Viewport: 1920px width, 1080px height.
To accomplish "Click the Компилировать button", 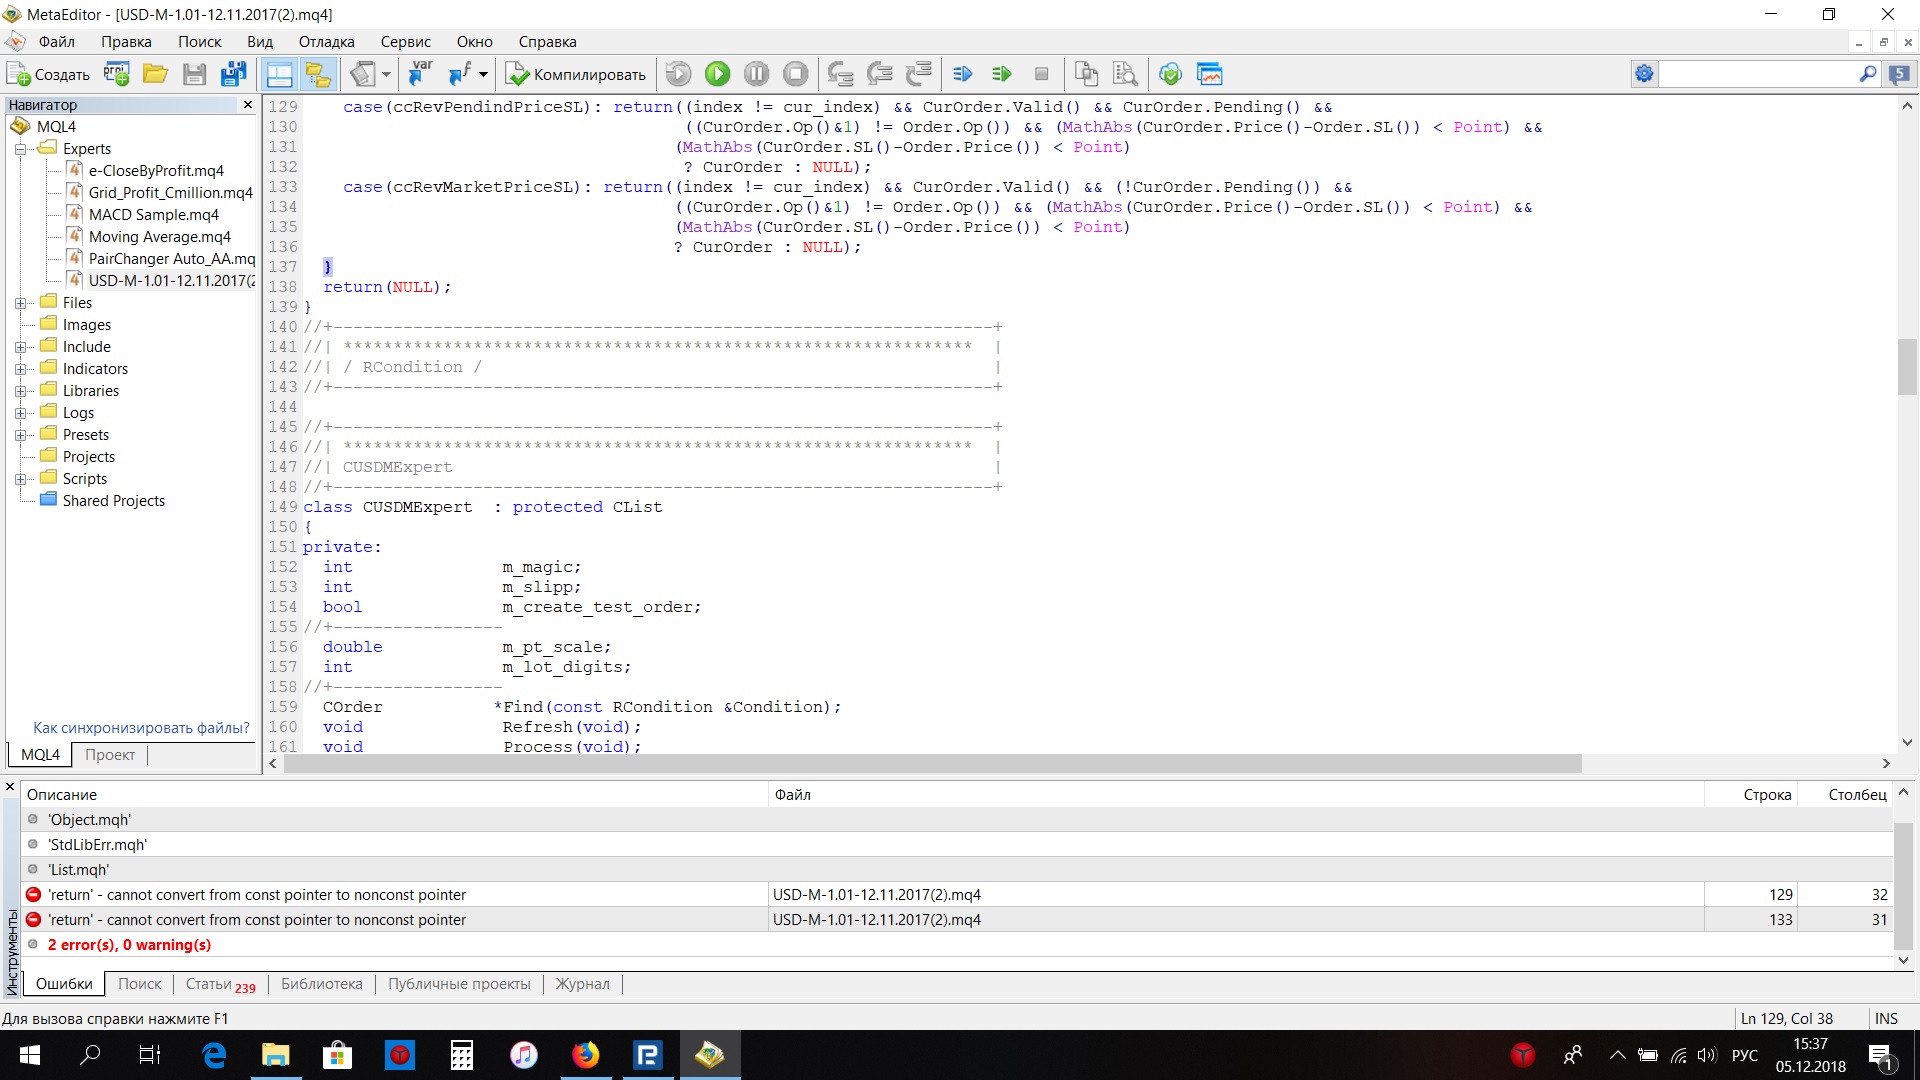I will 576,74.
